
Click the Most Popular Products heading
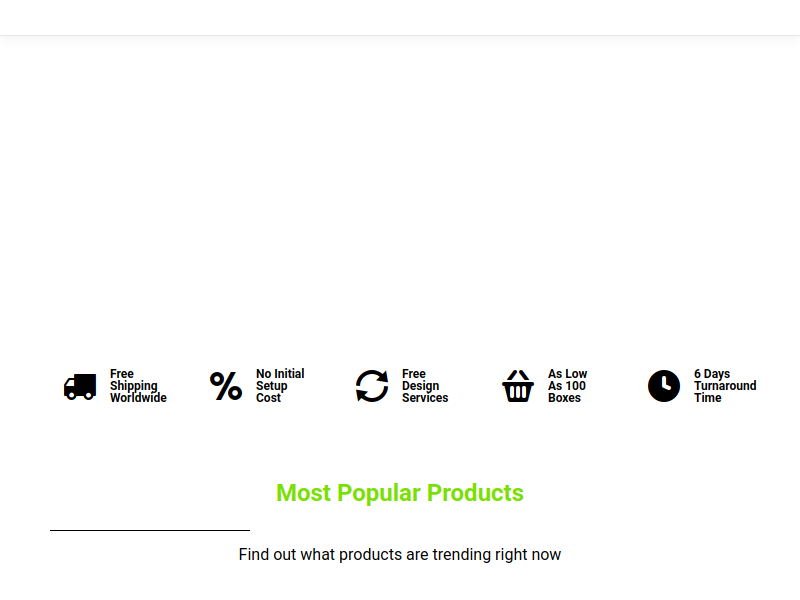[400, 493]
